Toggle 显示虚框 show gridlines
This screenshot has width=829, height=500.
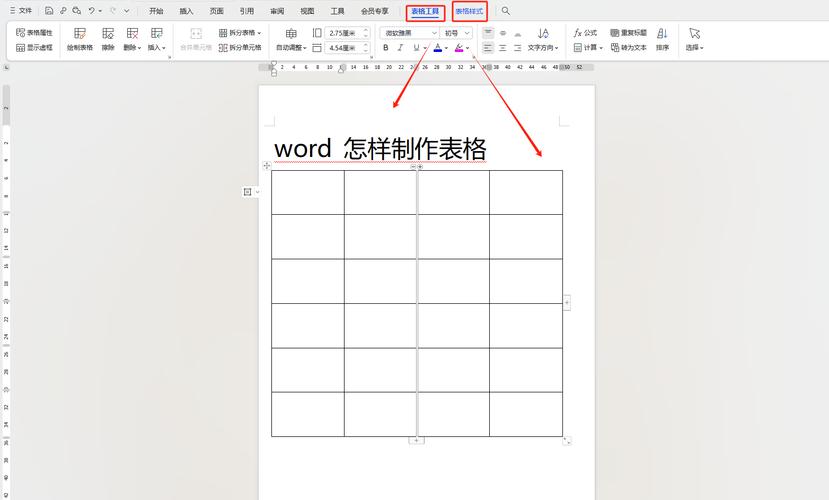(34, 48)
